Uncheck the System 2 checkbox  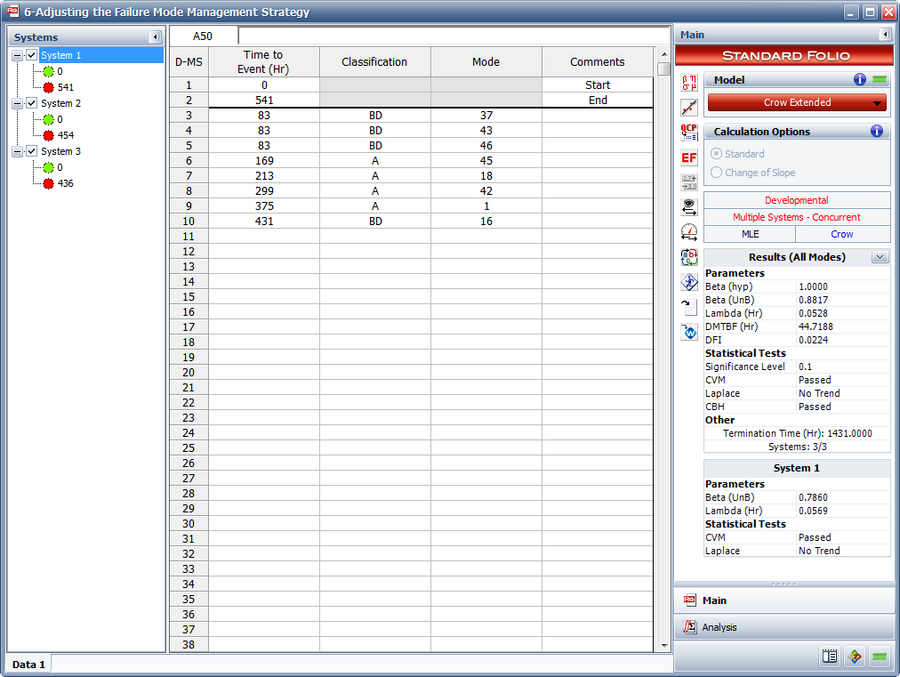click(x=32, y=103)
